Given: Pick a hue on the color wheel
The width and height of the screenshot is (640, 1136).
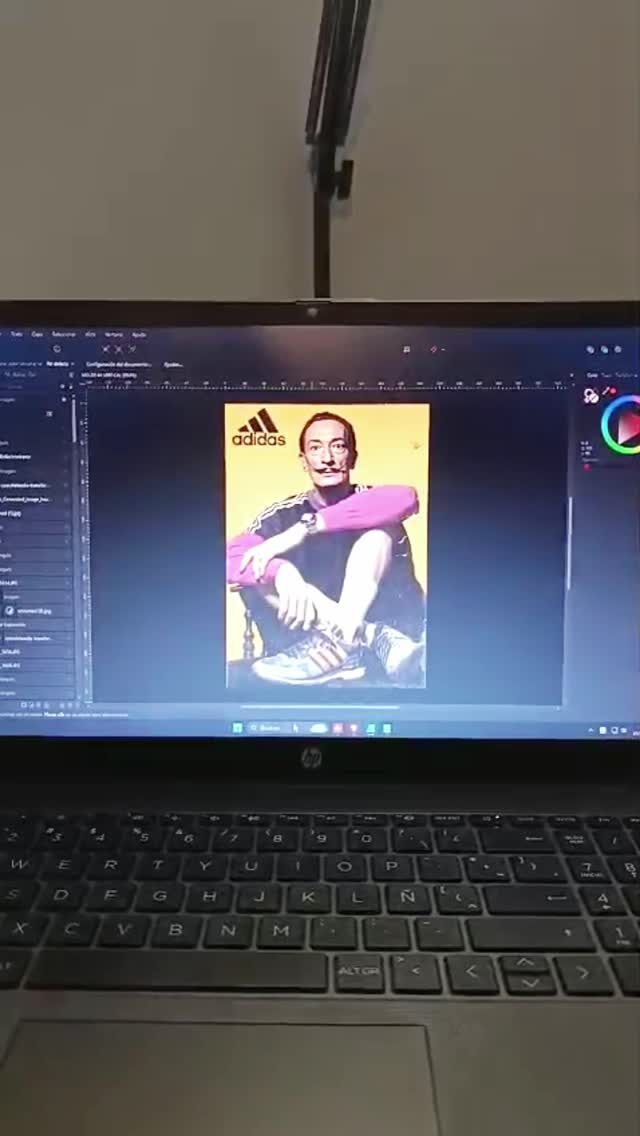Looking at the screenshot, I should point(606,427).
